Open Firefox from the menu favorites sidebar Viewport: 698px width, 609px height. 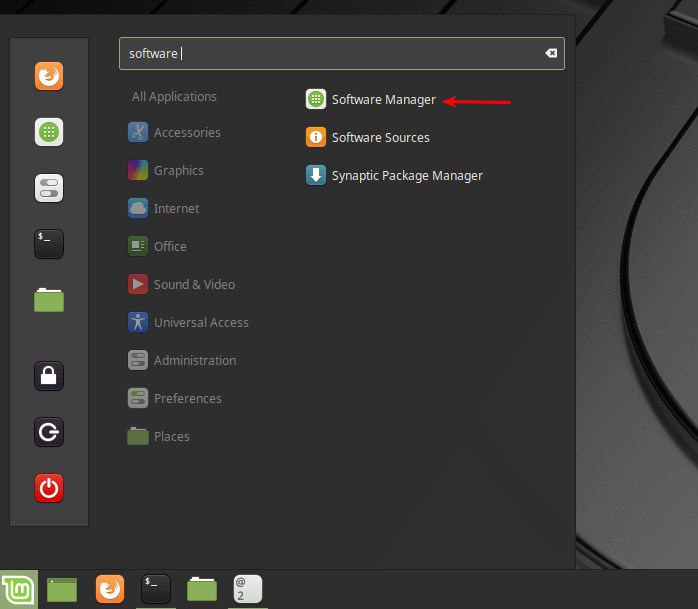click(x=49, y=77)
